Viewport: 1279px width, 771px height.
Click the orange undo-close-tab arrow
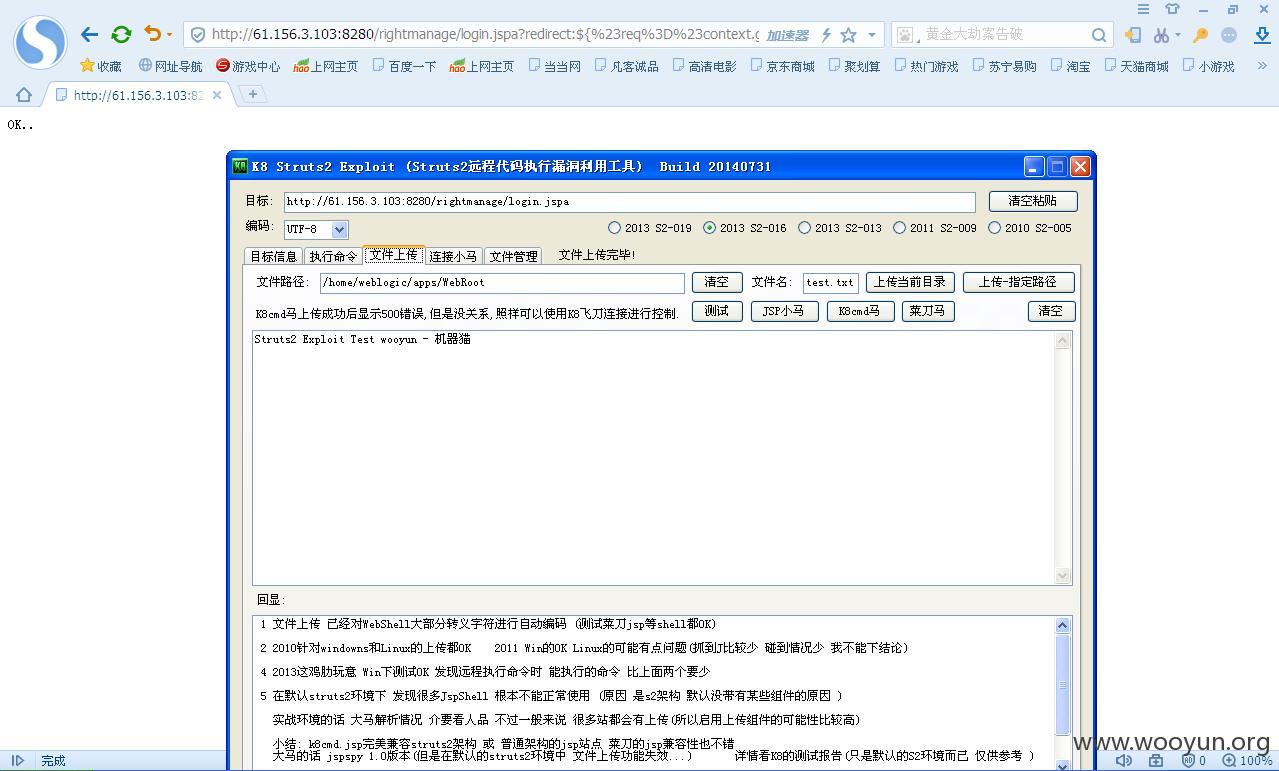tap(152, 34)
